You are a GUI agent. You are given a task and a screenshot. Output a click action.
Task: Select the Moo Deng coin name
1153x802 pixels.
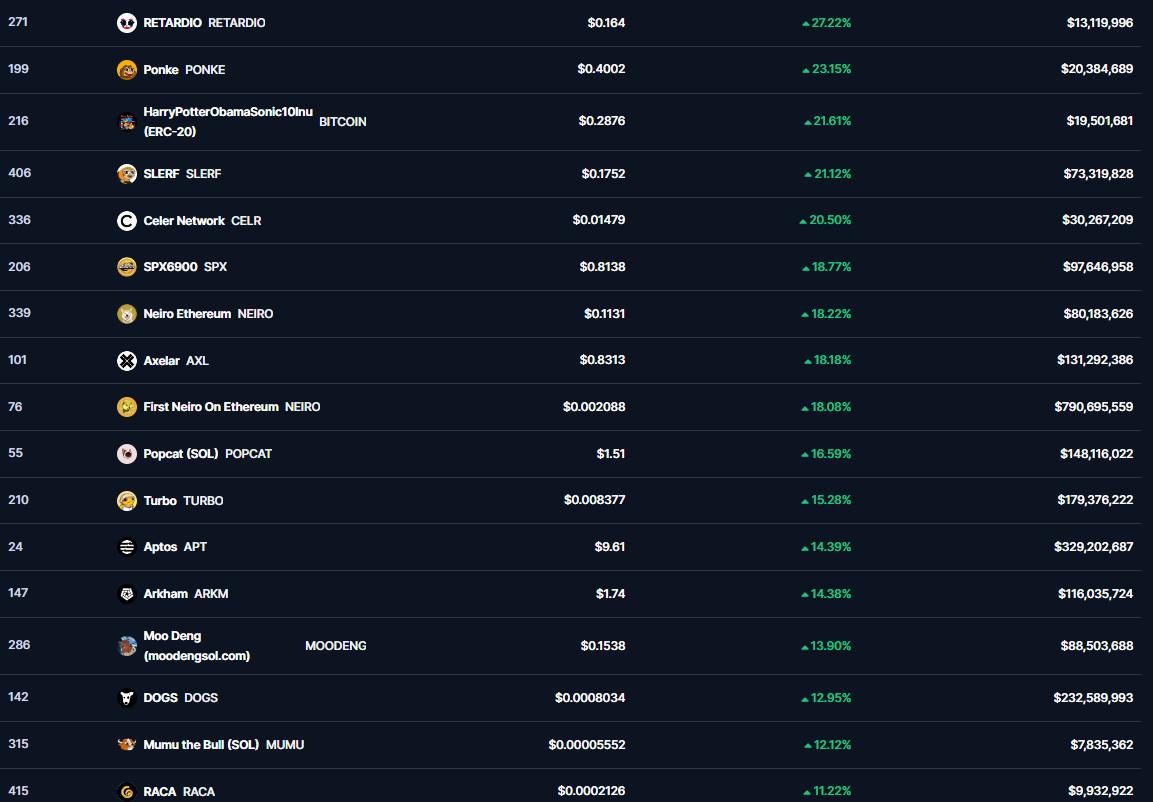coord(172,636)
